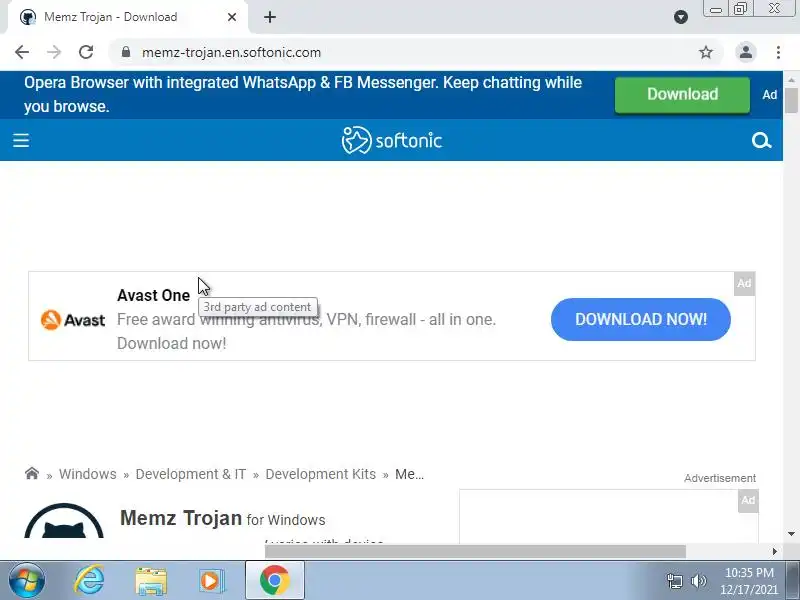Screen dimensions: 800x600
Task: Click the Memz Trojan for Windows heading
Action: point(222,518)
